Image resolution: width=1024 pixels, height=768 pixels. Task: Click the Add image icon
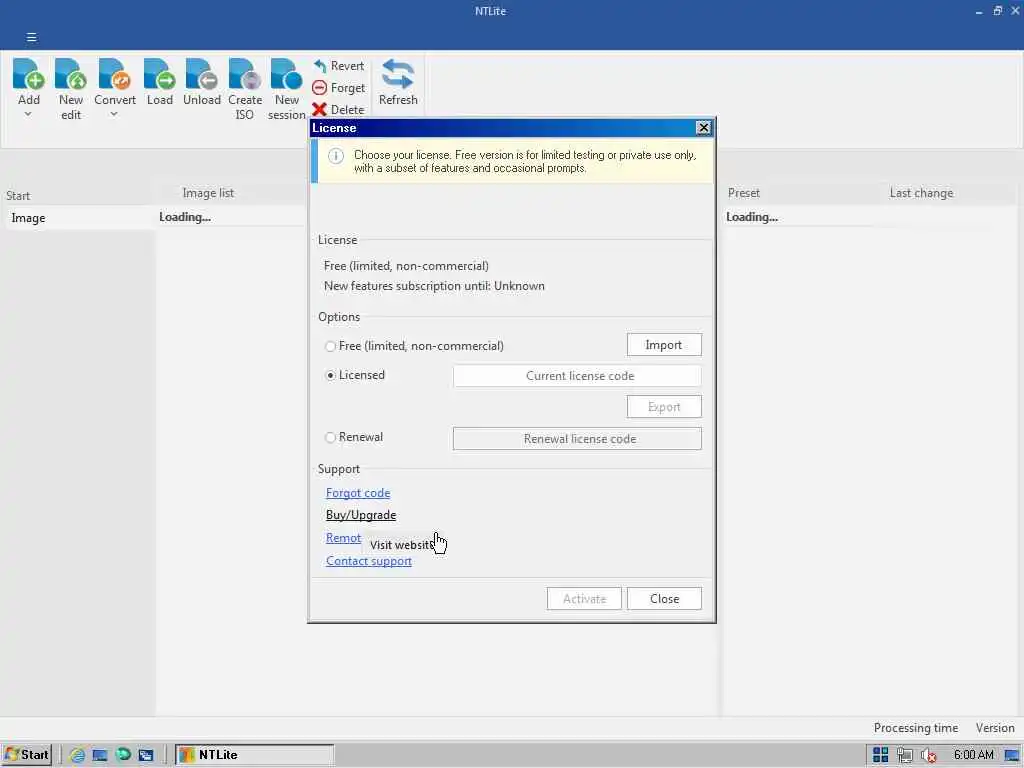28,74
